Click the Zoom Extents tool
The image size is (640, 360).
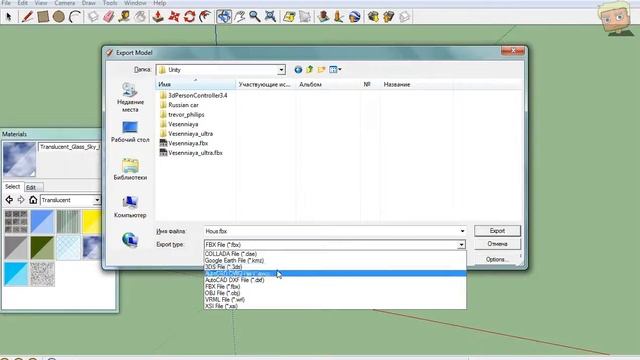(270, 17)
